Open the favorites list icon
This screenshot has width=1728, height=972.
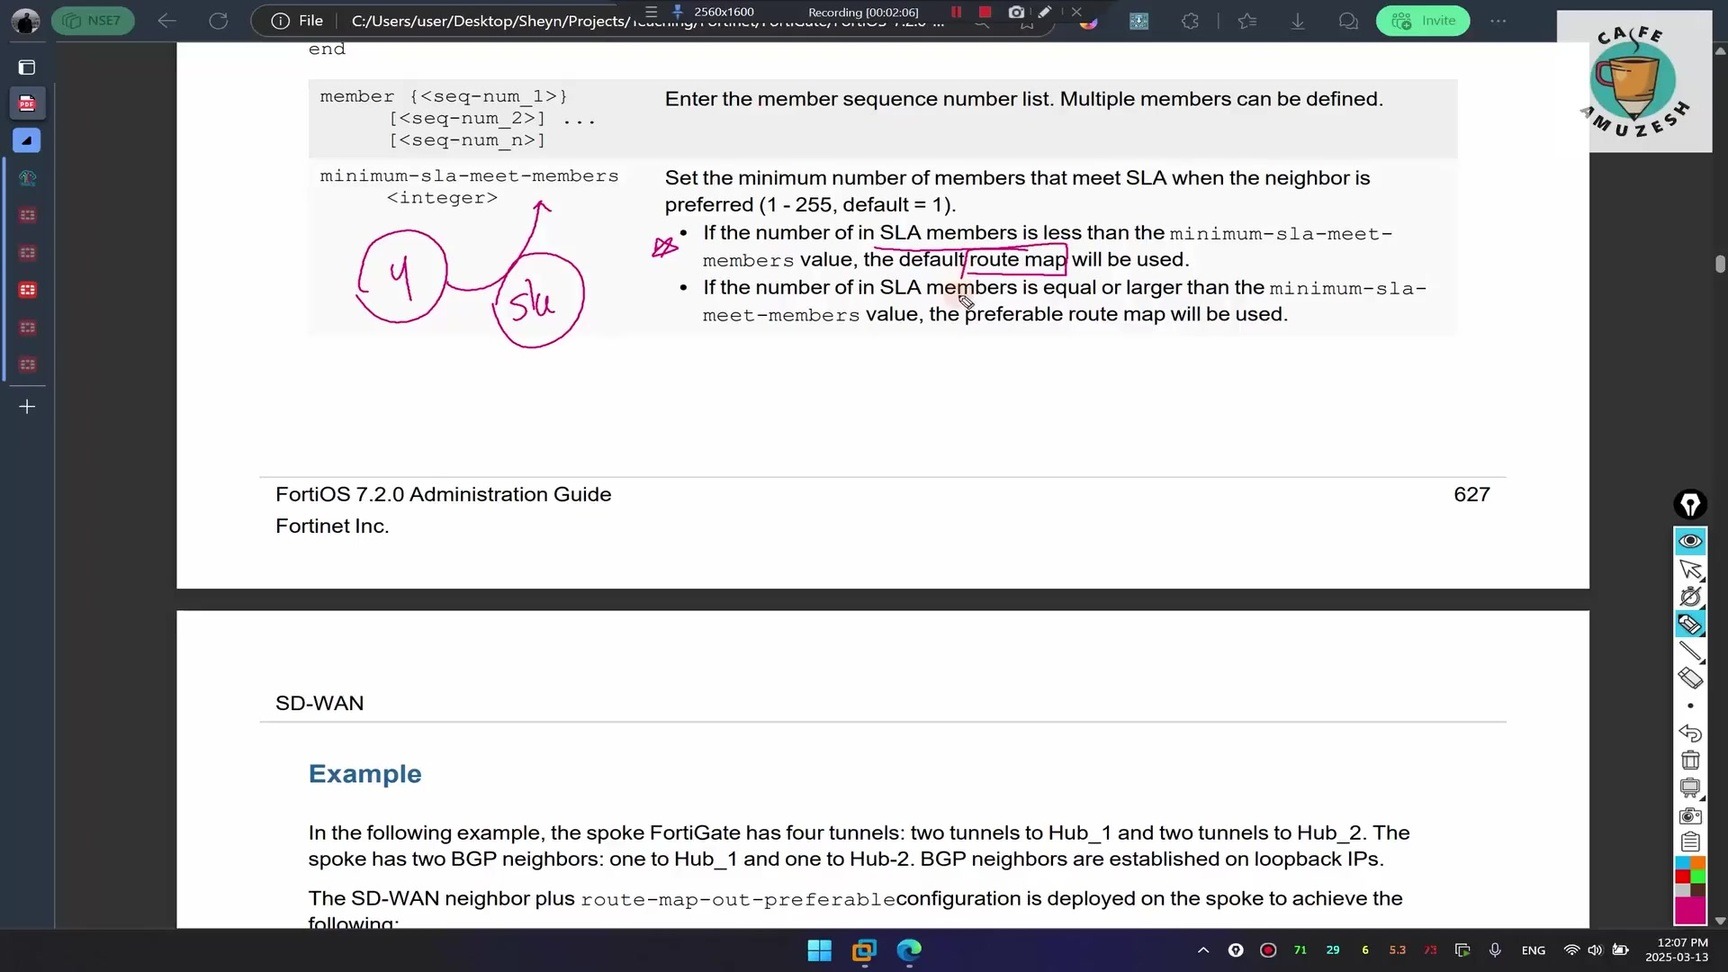tap(1247, 20)
